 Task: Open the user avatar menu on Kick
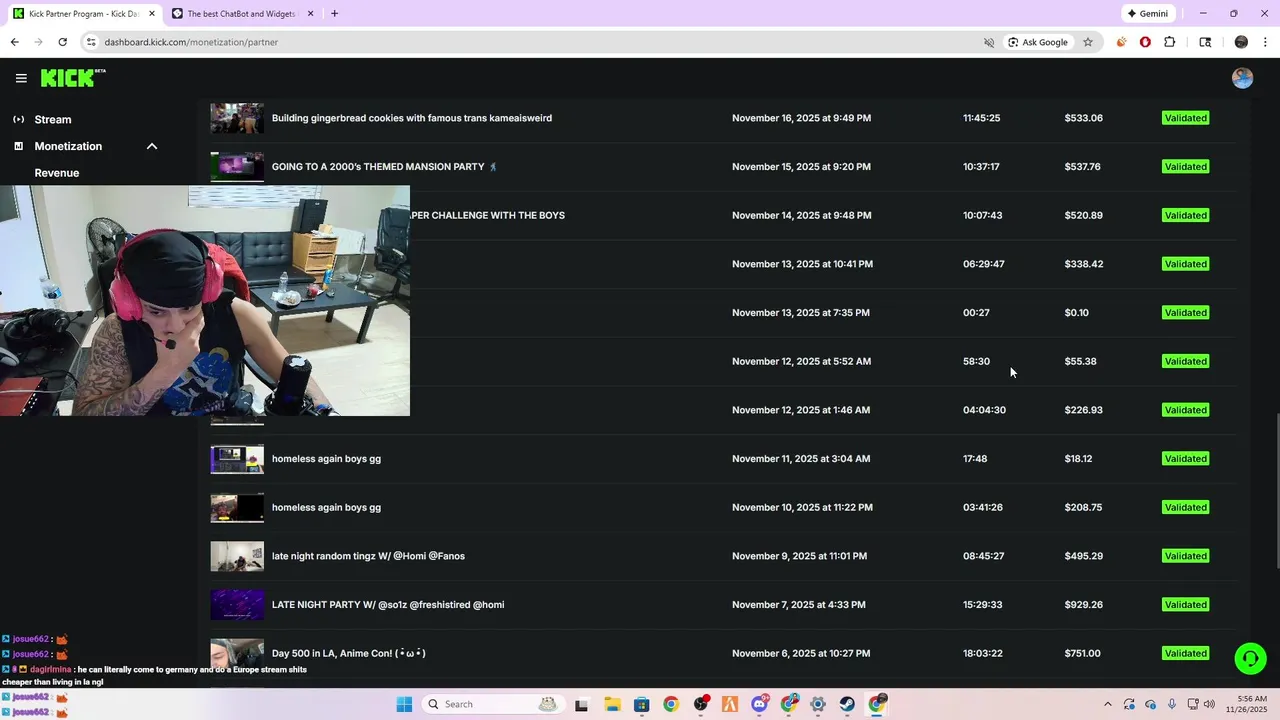click(1243, 78)
